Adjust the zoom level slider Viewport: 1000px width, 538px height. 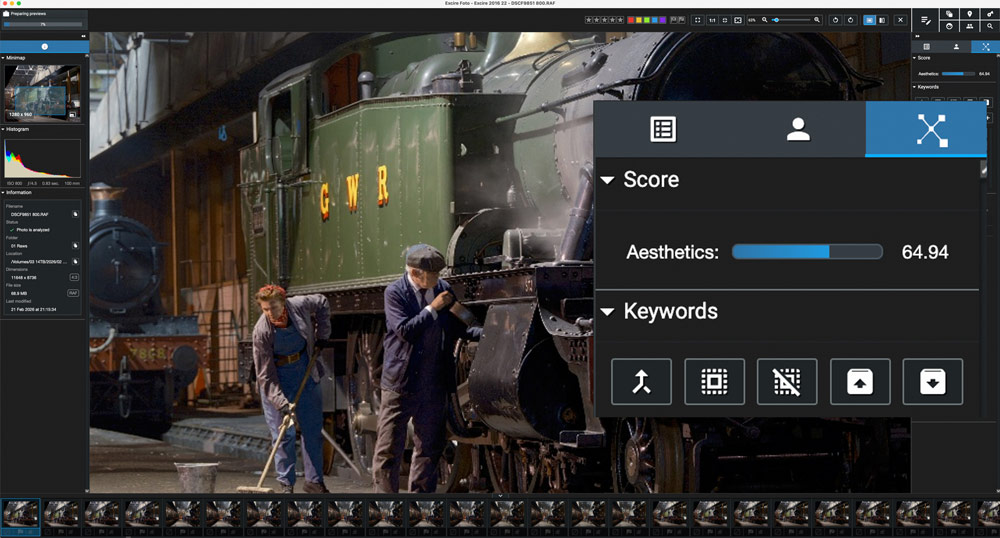click(x=793, y=20)
